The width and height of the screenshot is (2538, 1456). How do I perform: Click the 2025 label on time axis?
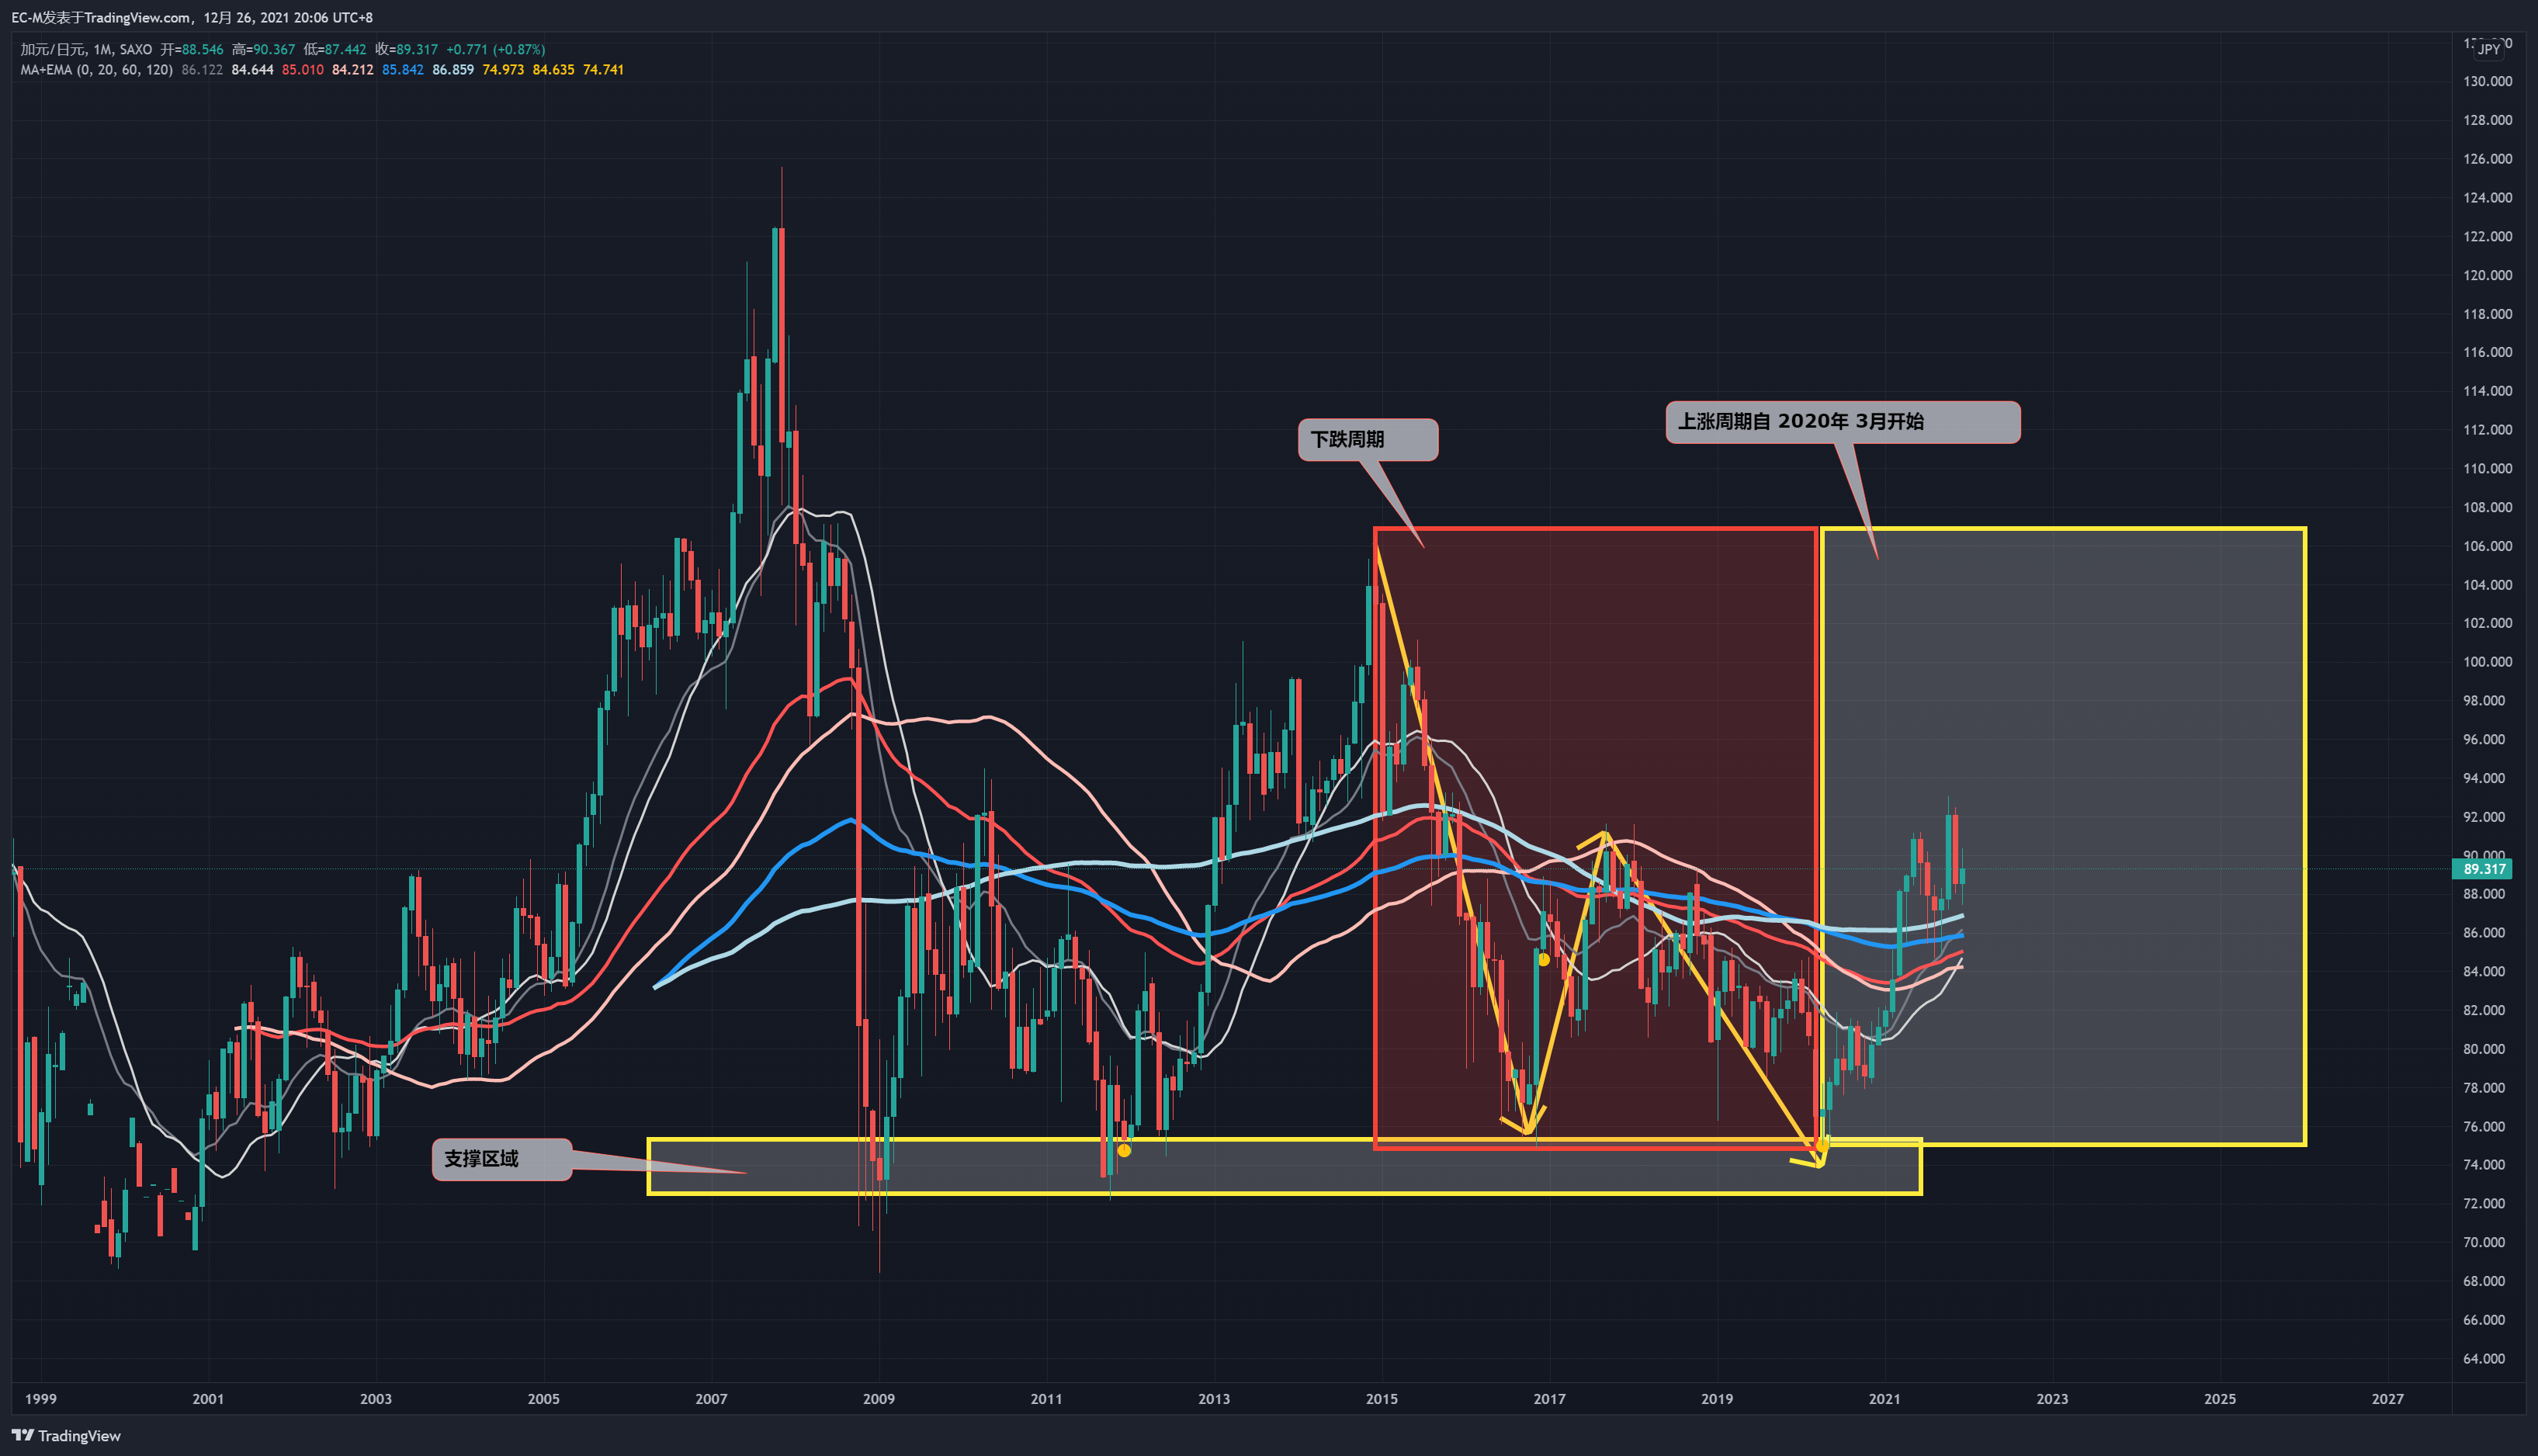coord(2220,1399)
